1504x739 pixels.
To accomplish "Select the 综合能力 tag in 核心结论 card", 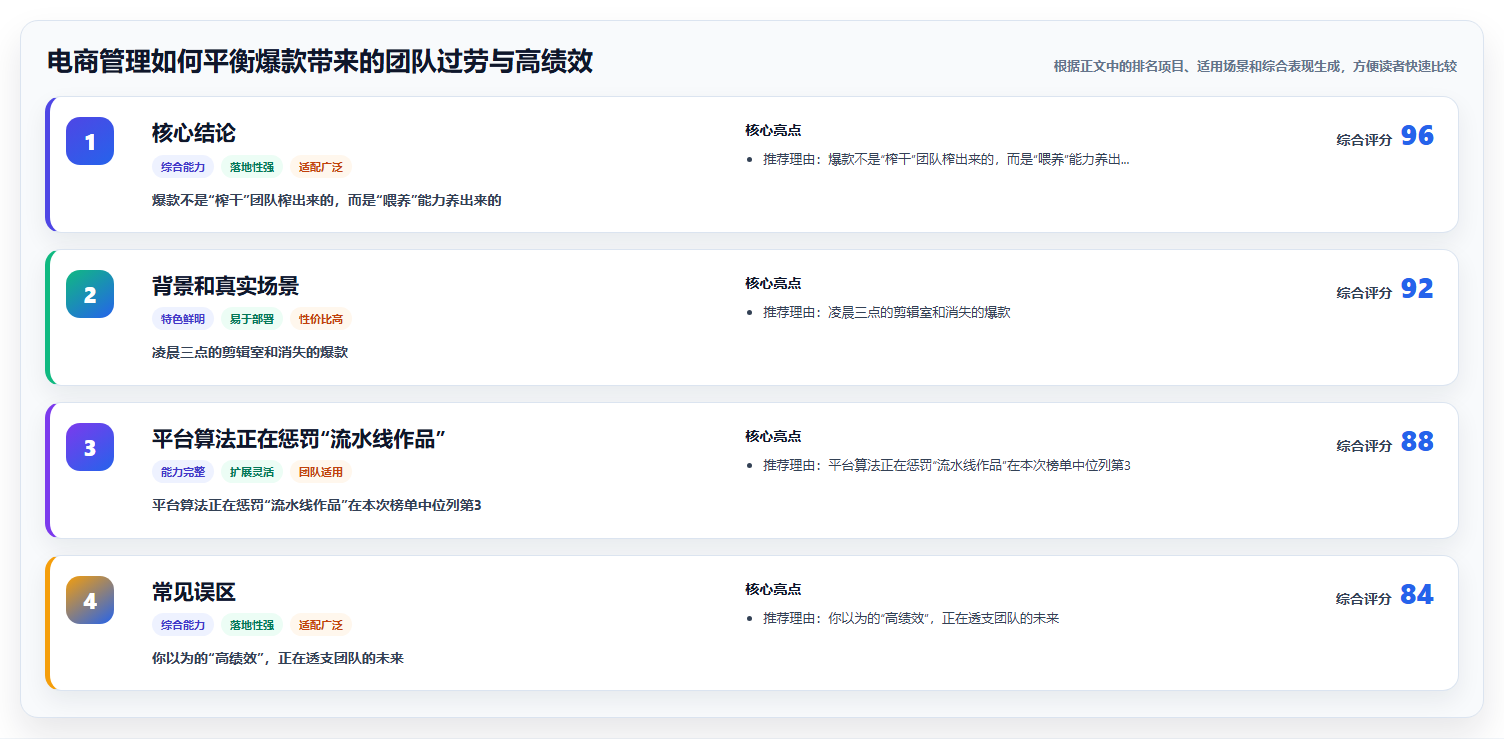I will (x=183, y=167).
